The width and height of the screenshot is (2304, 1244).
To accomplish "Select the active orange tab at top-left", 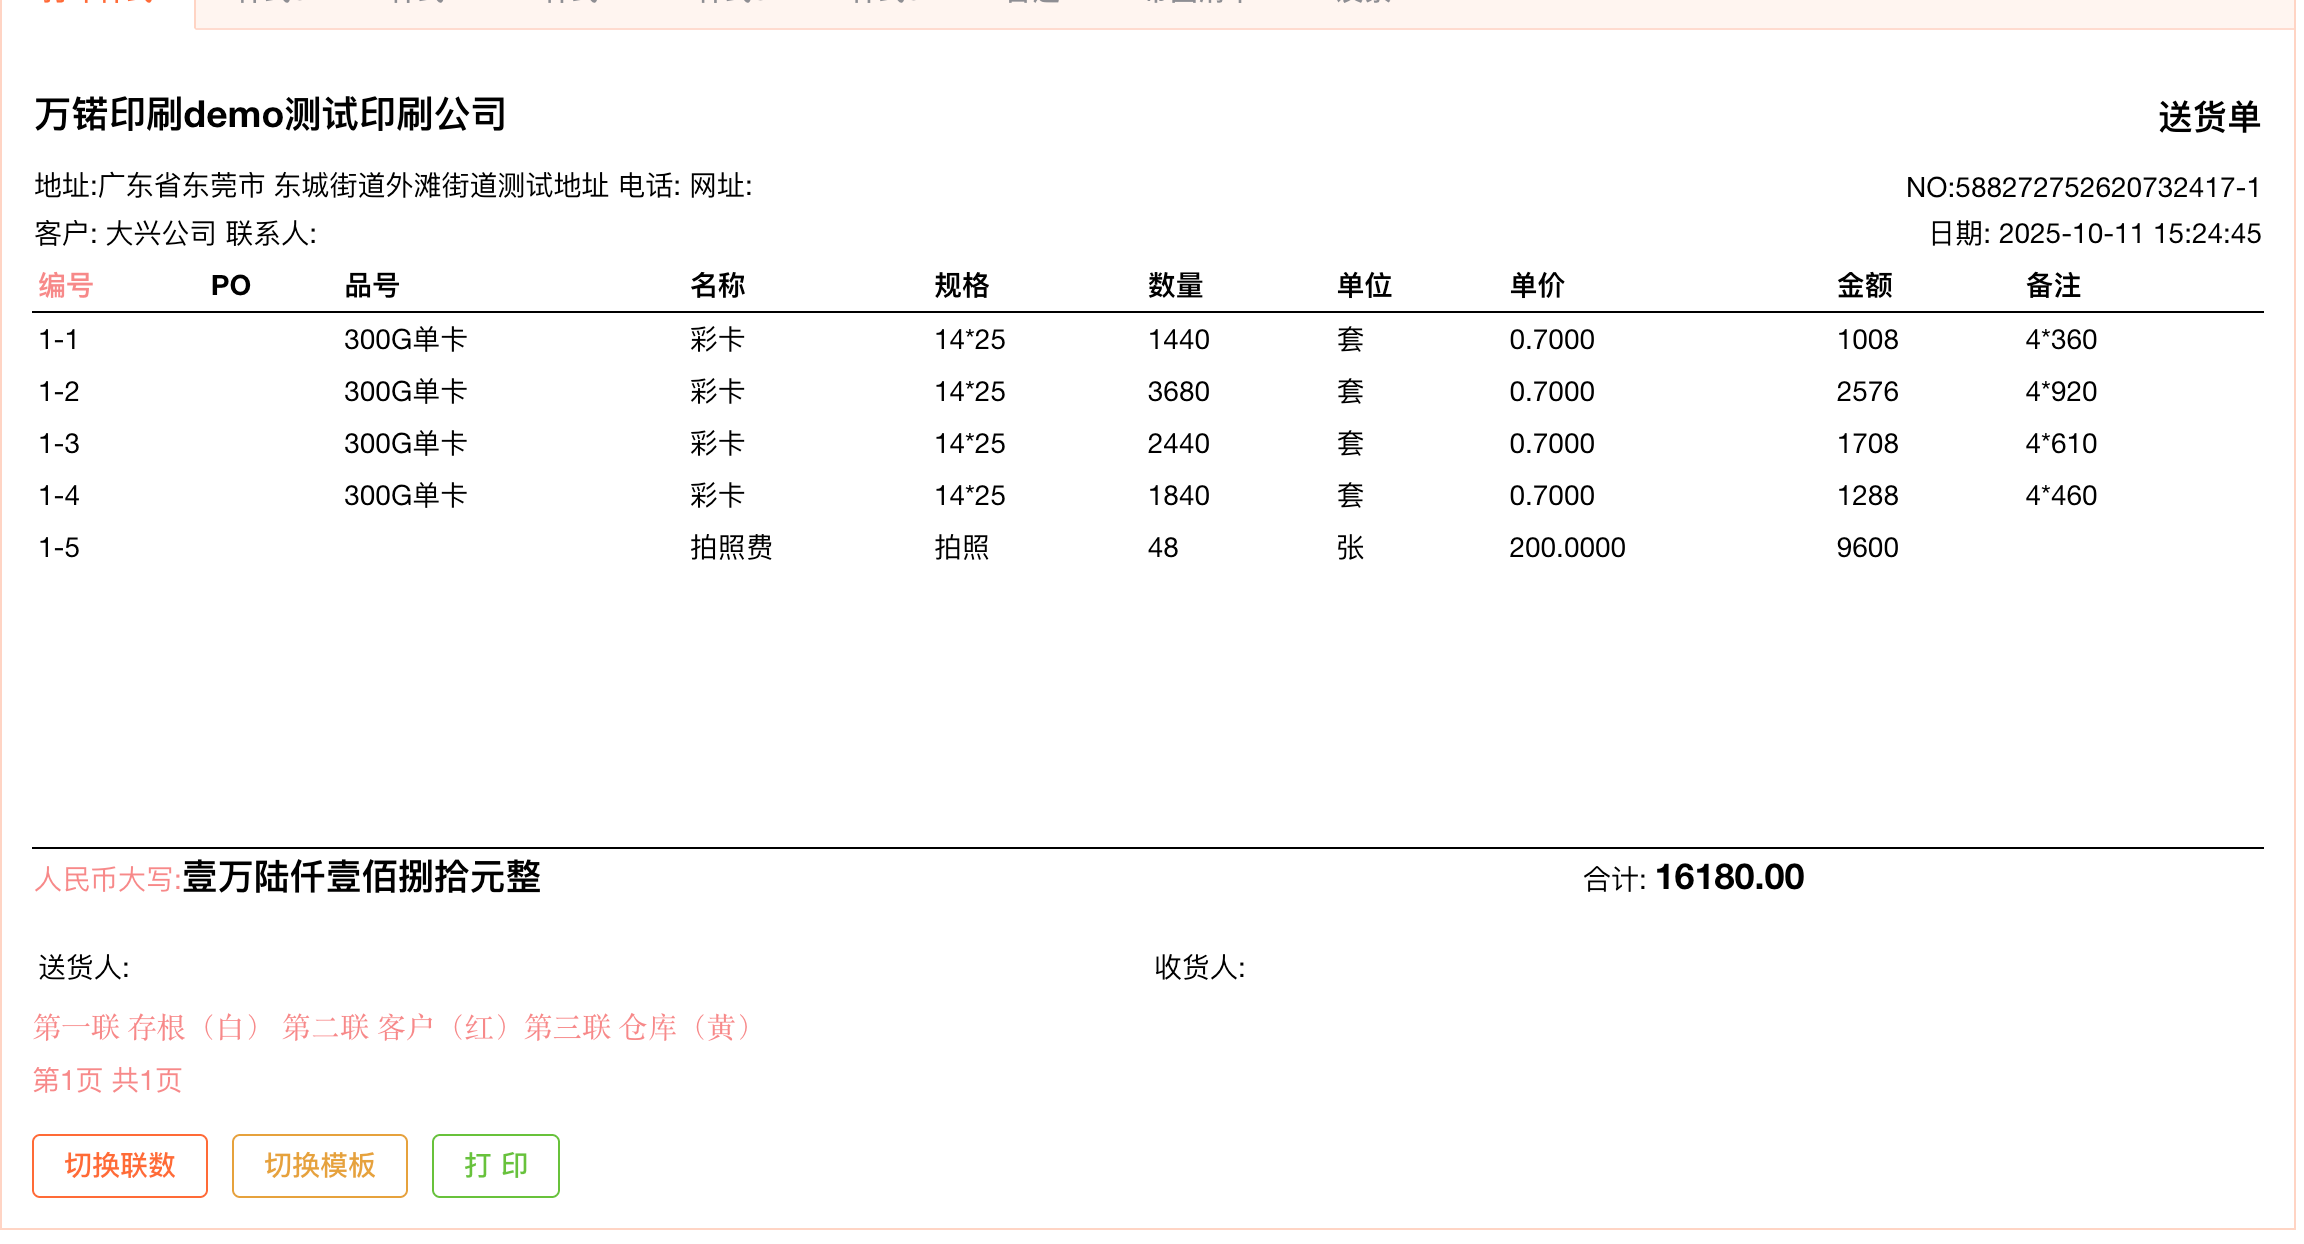I will (98, 8).
